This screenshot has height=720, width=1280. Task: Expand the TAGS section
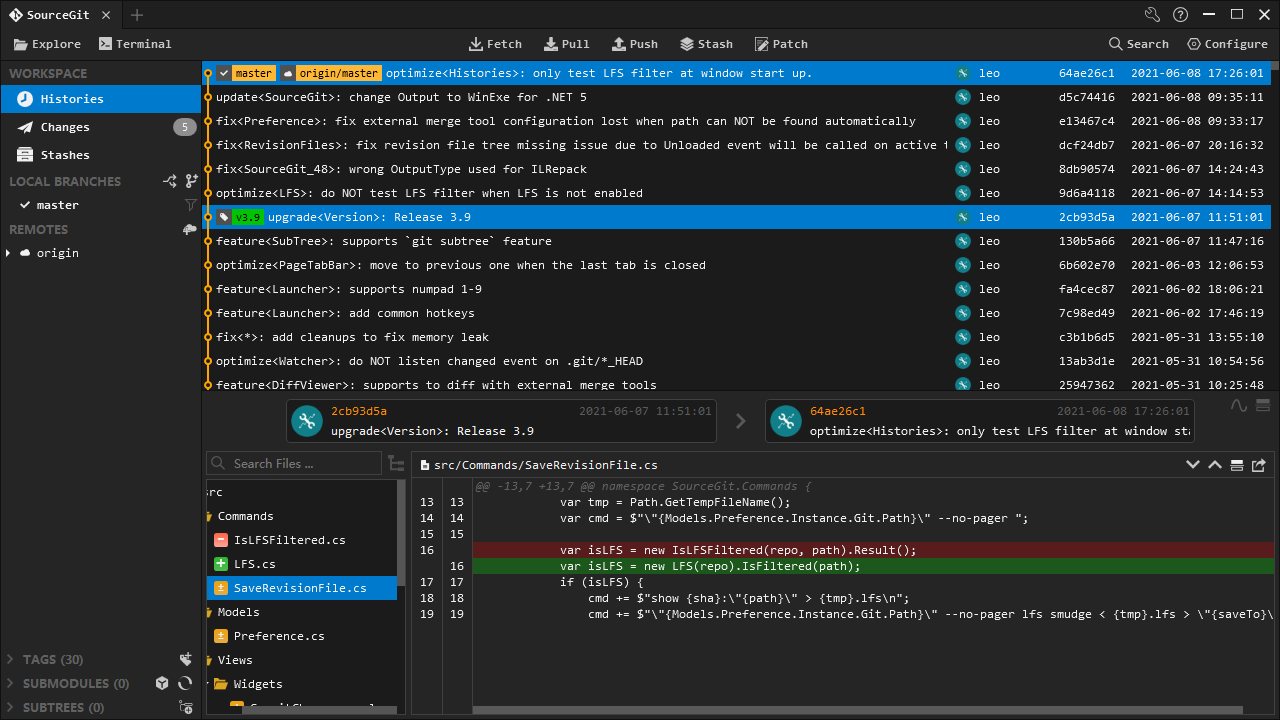click(x=12, y=660)
